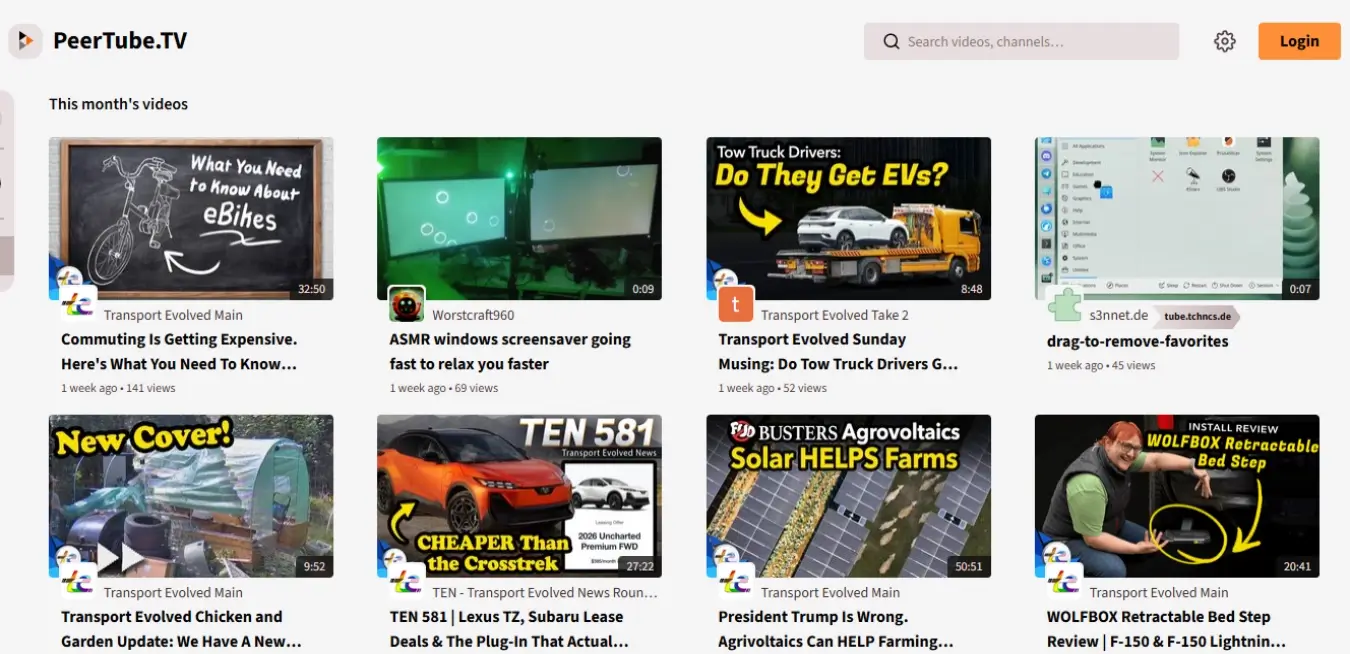Viewport: 1350px width, 654px height.
Task: Open 'Transport Evolved Sunday Musing' video title
Action: [x=838, y=352]
